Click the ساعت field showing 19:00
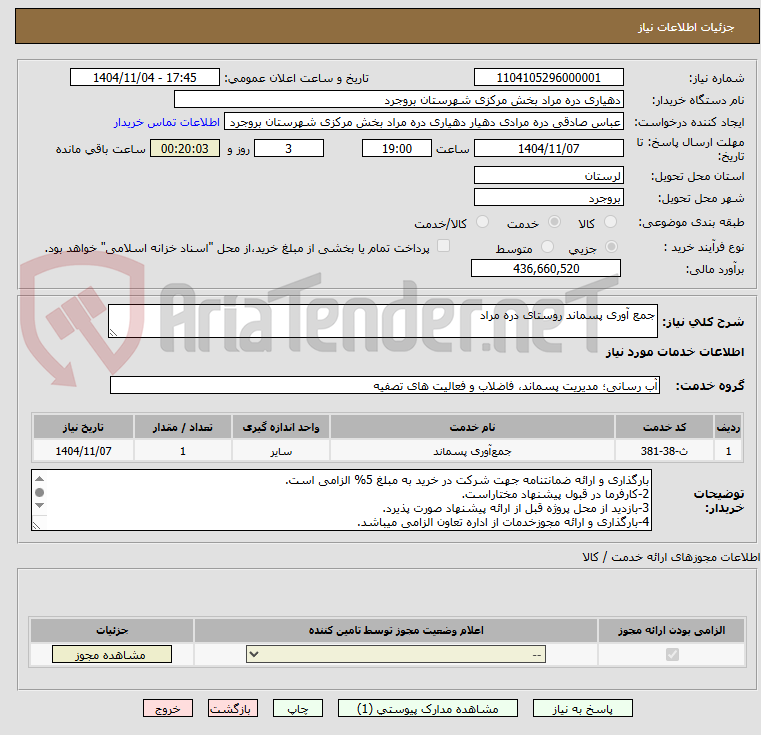Screen dimensions: 761x735 coord(397,148)
